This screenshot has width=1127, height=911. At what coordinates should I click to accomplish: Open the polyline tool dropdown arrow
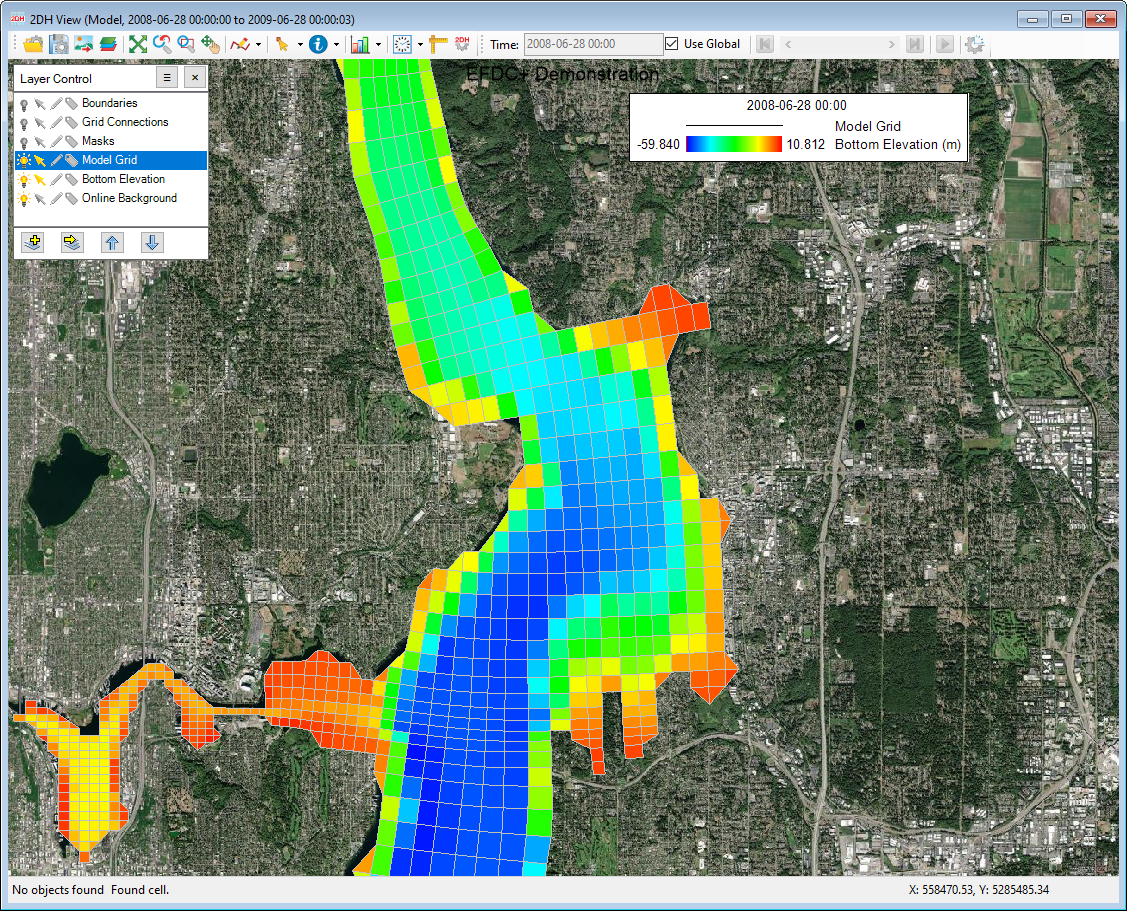coord(259,44)
